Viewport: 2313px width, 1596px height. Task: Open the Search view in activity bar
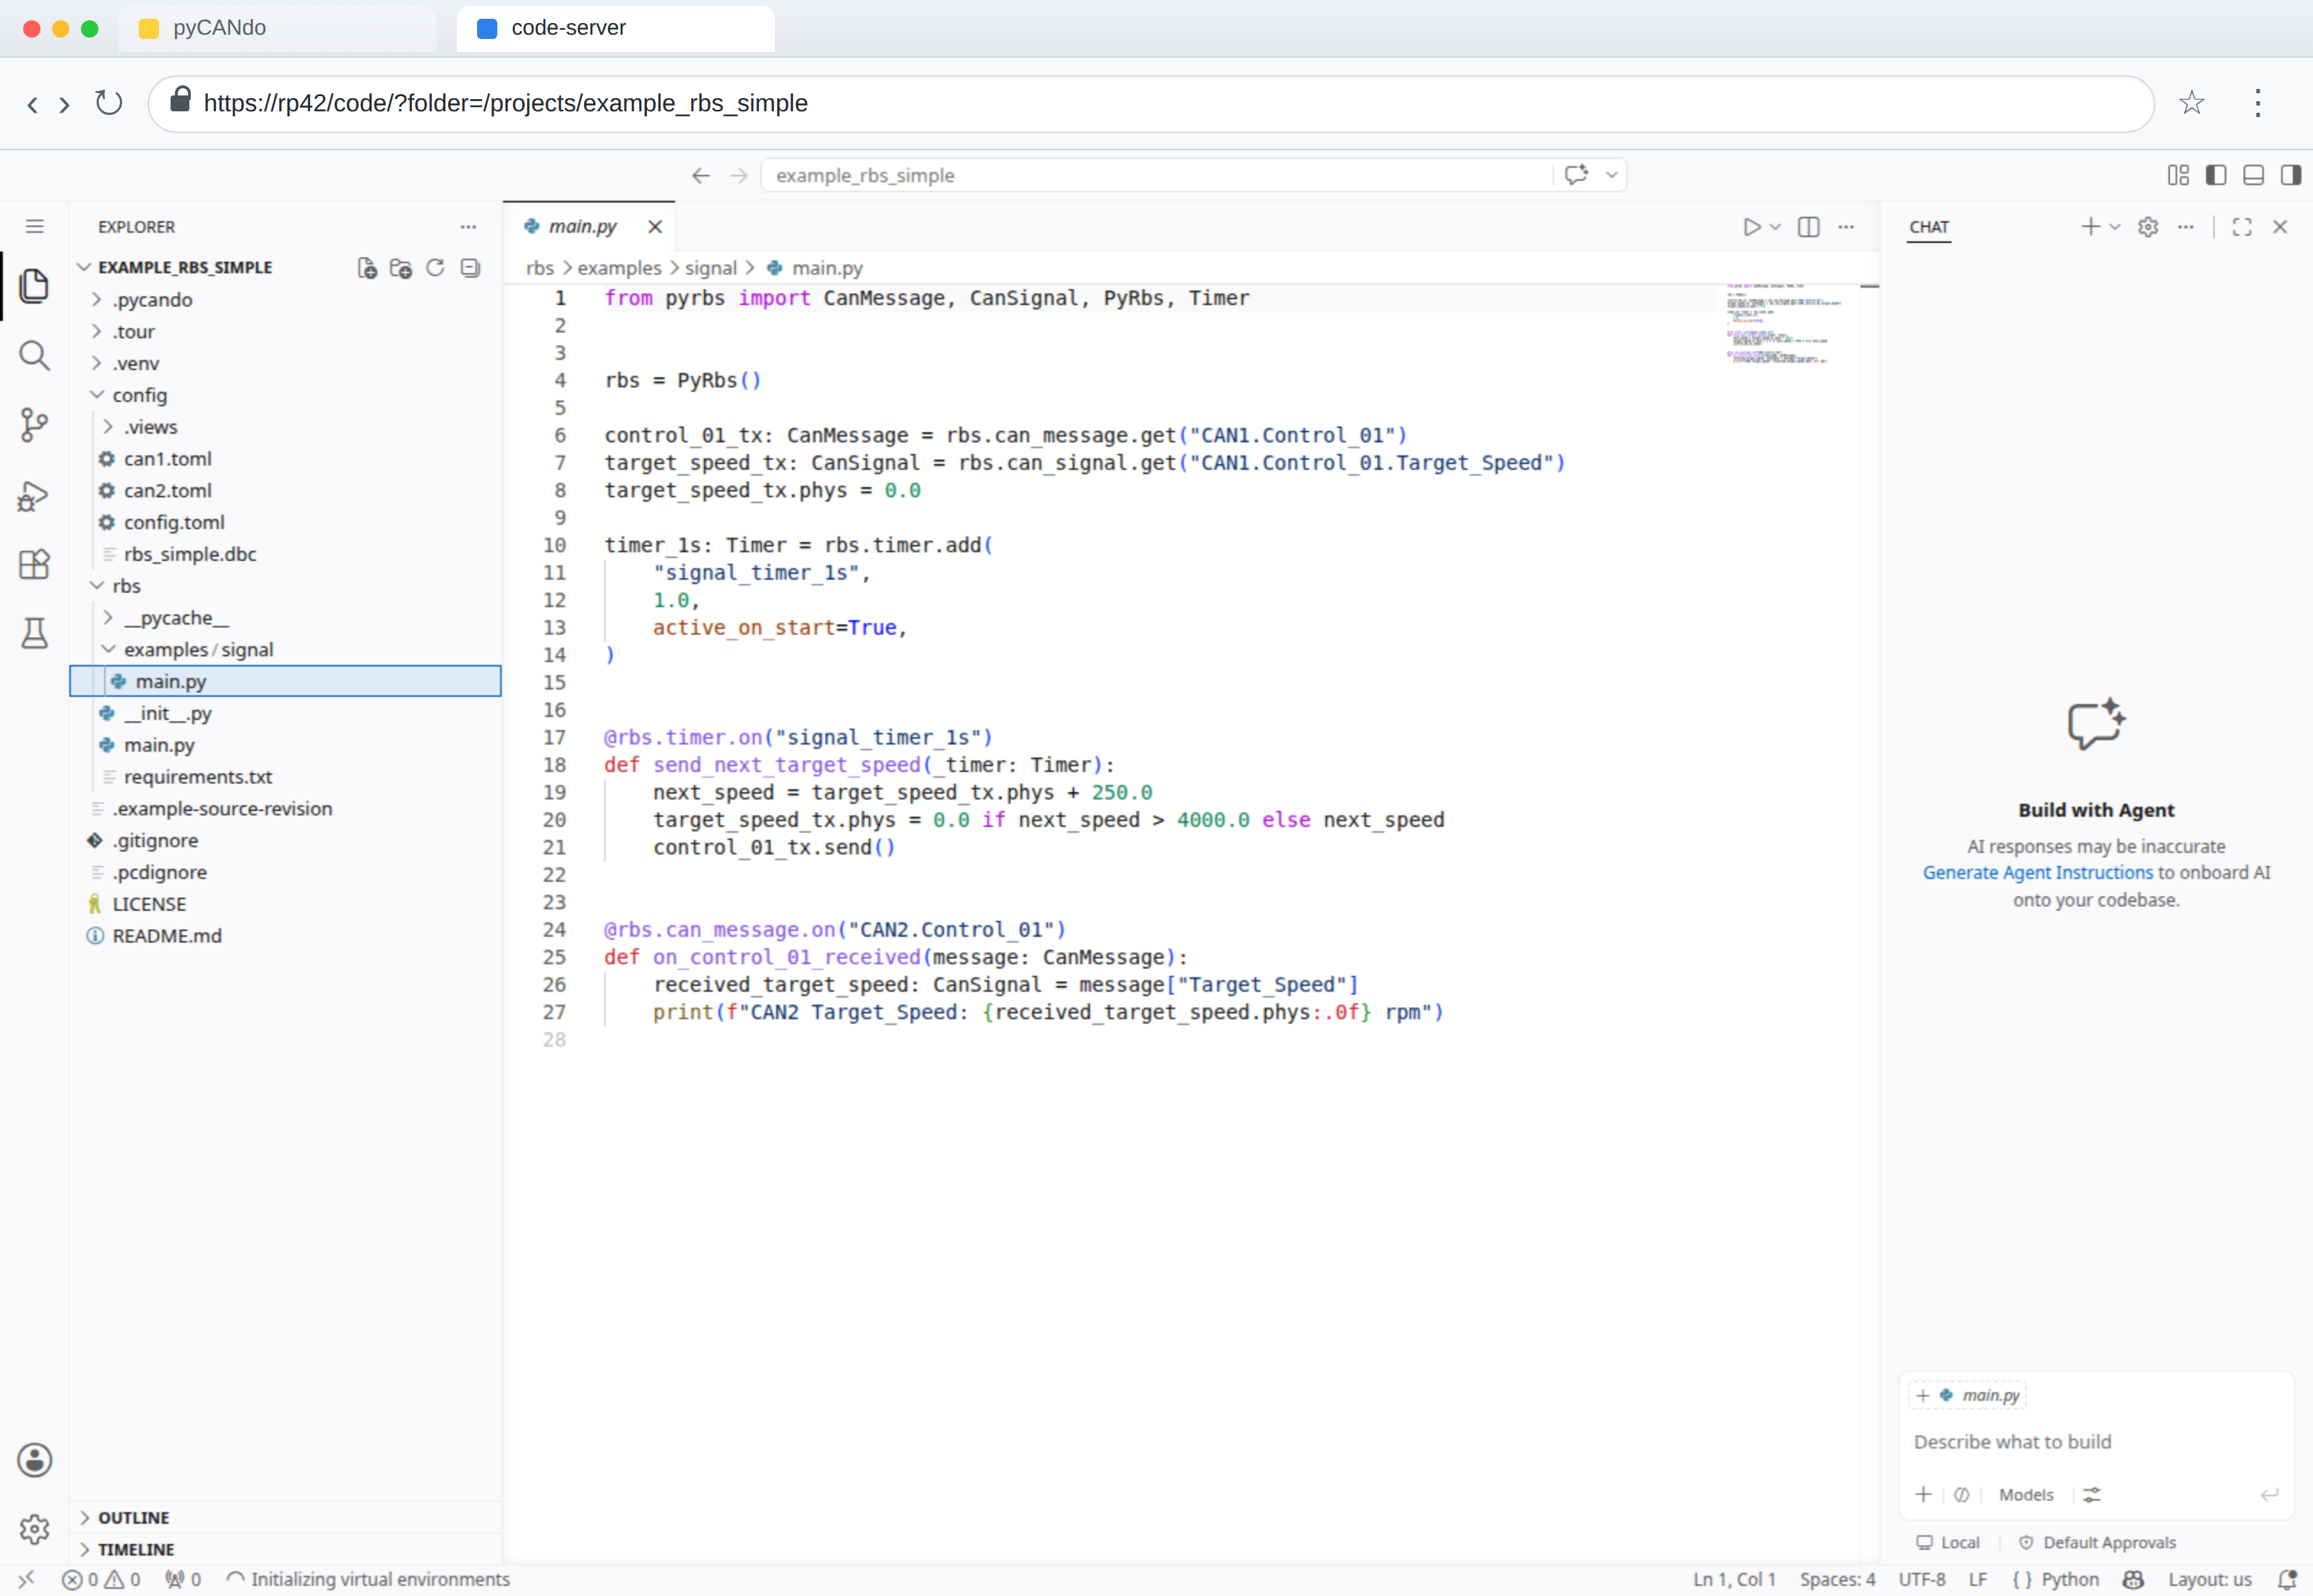(x=34, y=355)
